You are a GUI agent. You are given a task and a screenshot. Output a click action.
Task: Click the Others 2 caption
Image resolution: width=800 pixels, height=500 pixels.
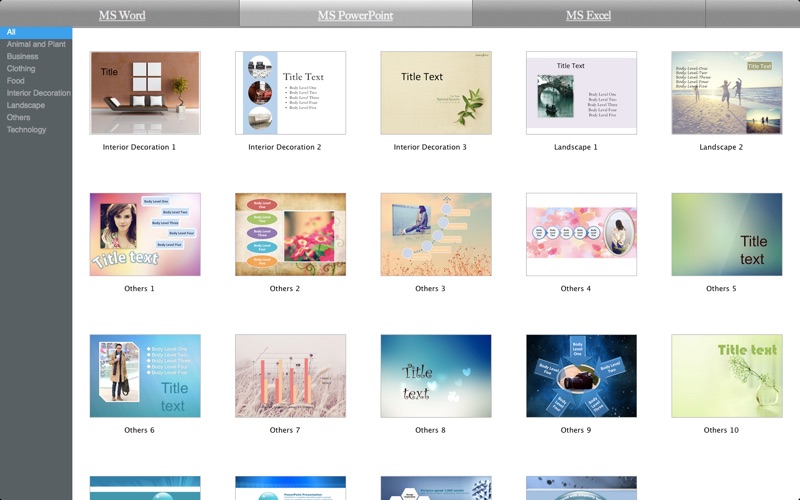pos(285,288)
